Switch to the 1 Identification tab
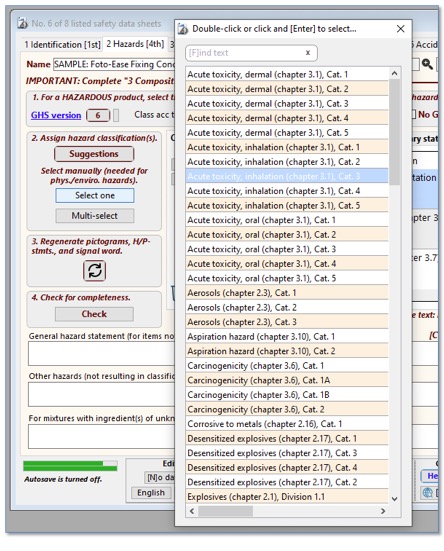Screen dimensions: 444x551 (62, 45)
